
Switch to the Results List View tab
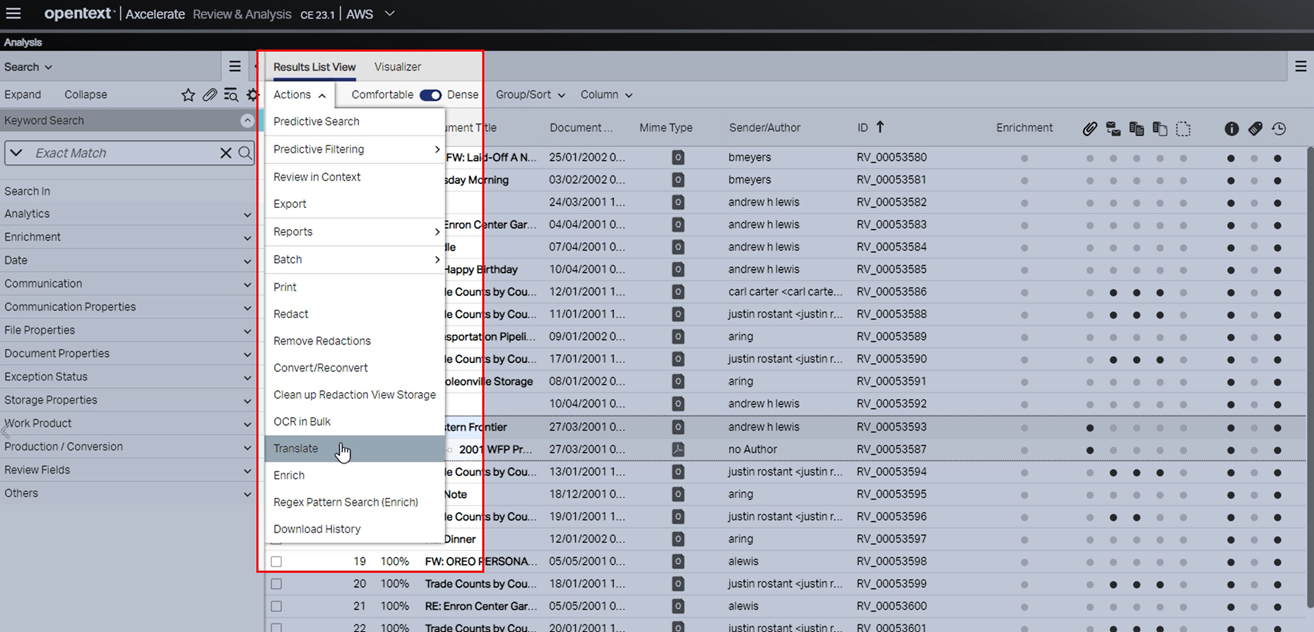click(314, 67)
